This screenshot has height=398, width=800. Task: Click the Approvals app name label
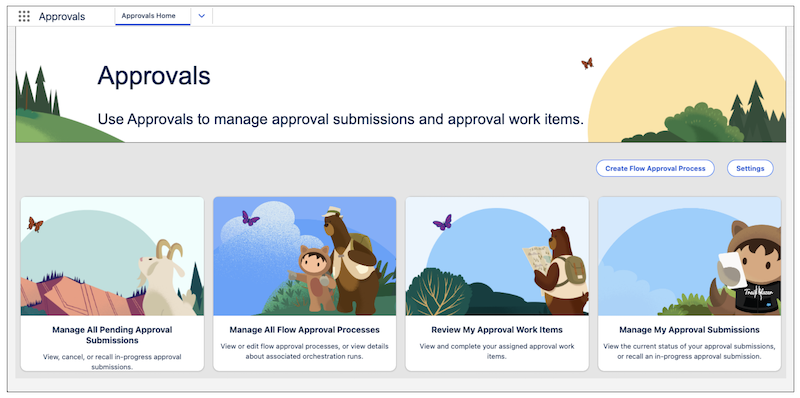pos(62,17)
